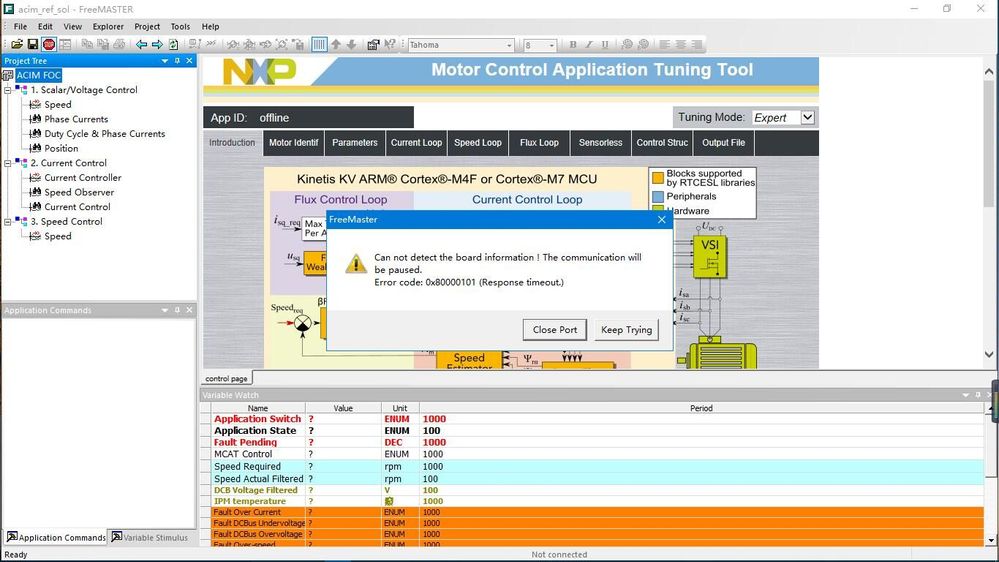The image size is (999, 562).
Task: Click the align right toolbar icon
Action: tap(696, 45)
